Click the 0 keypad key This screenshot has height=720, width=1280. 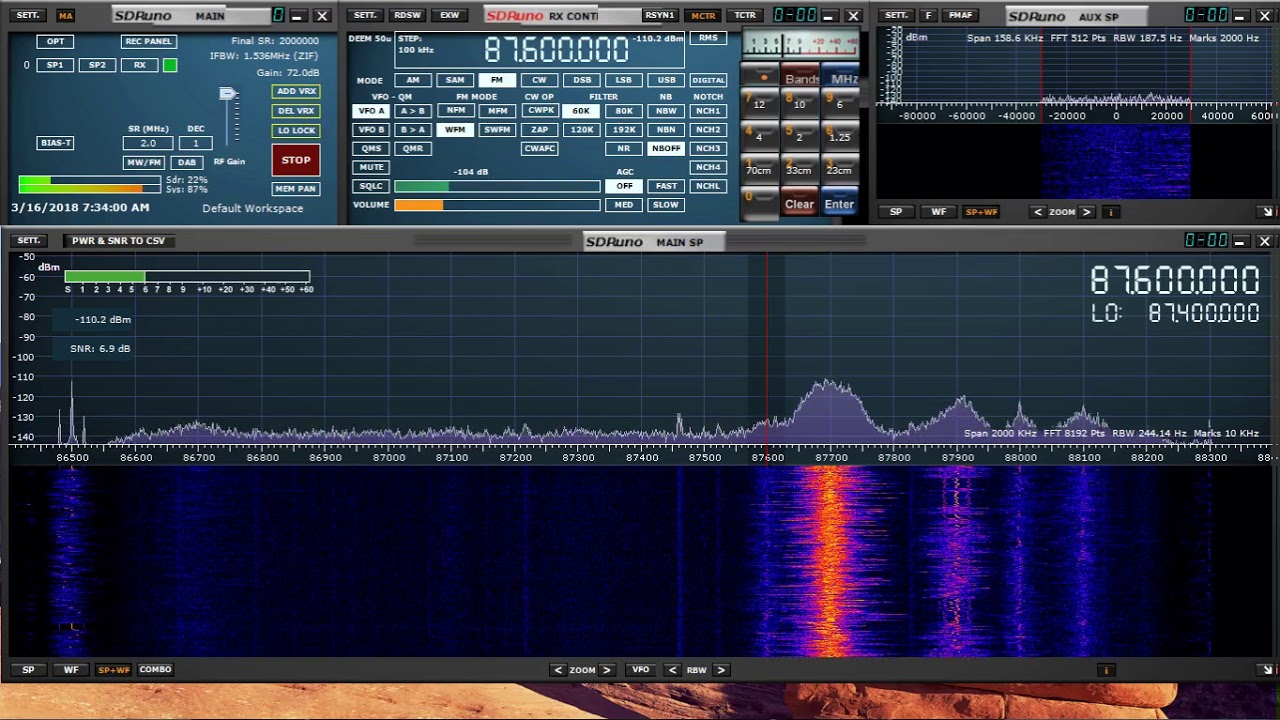pyautogui.click(x=760, y=202)
